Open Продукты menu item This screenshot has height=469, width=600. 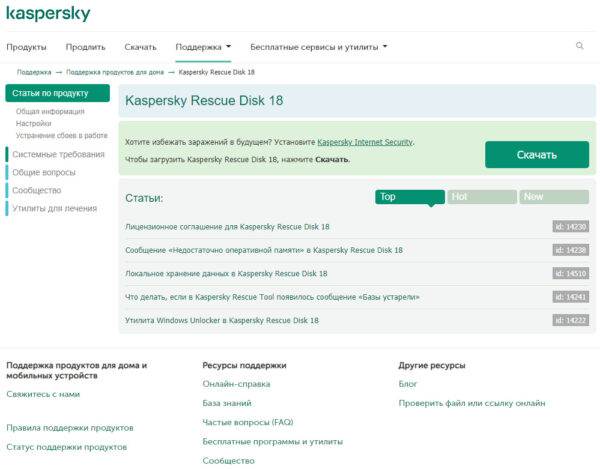pyautogui.click(x=26, y=47)
